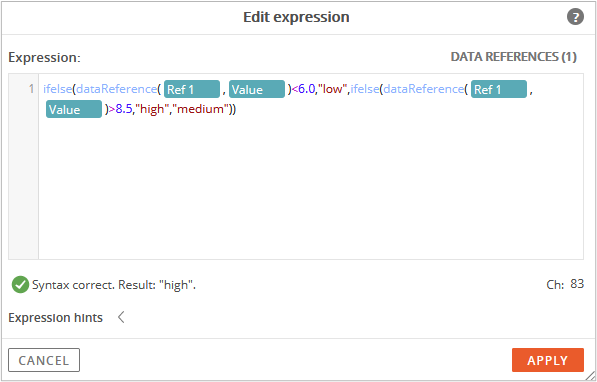Open the DATA REFERENCES (1) panel
Viewport: 597px width, 382px height.
click(513, 57)
